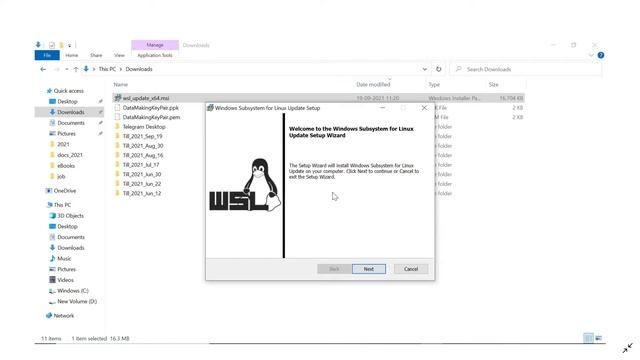This screenshot has height=360, width=640.
Task: Cancel the WSL Update Setup wizard
Action: 411,269
